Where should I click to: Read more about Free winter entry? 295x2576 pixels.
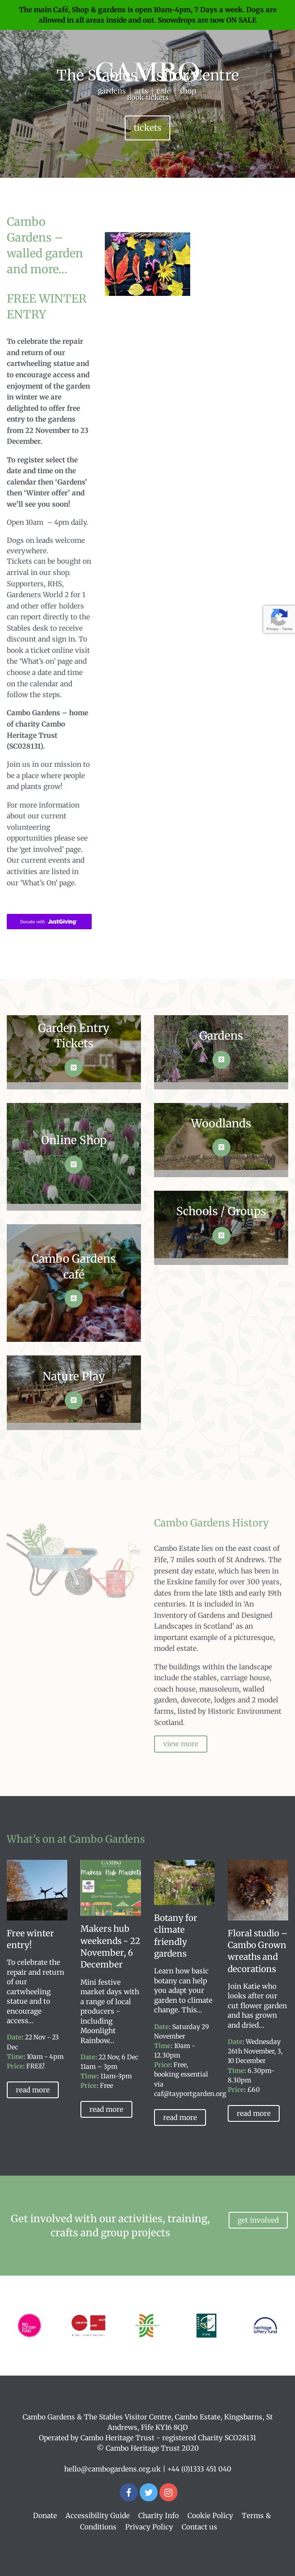click(x=33, y=2089)
